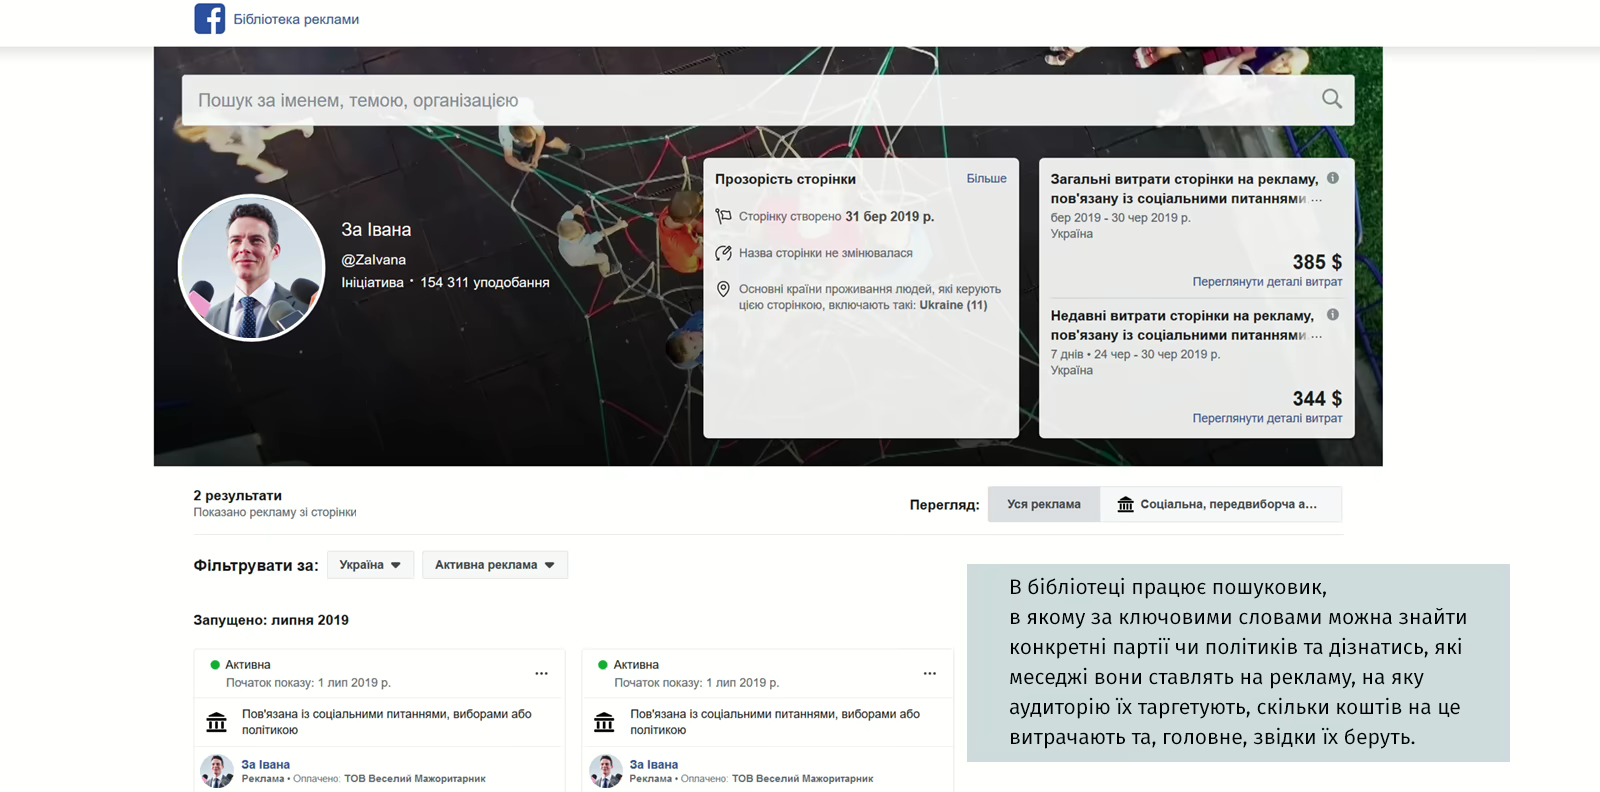Expand the Активна реклама filter dropdown
Screen dimensions: 1600x792
point(494,565)
